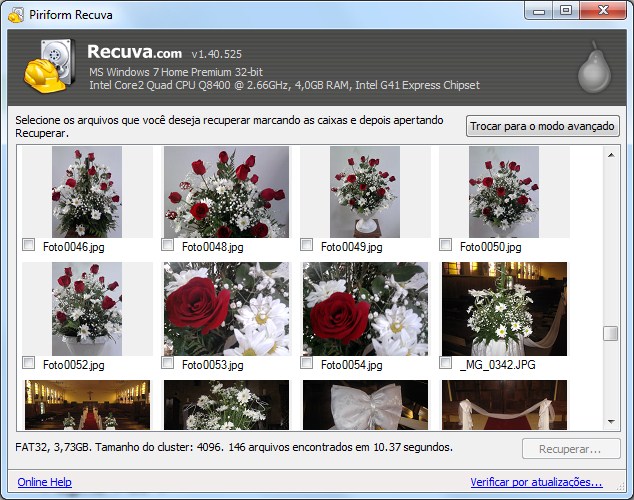Select the white bow thumbnail

366,405
